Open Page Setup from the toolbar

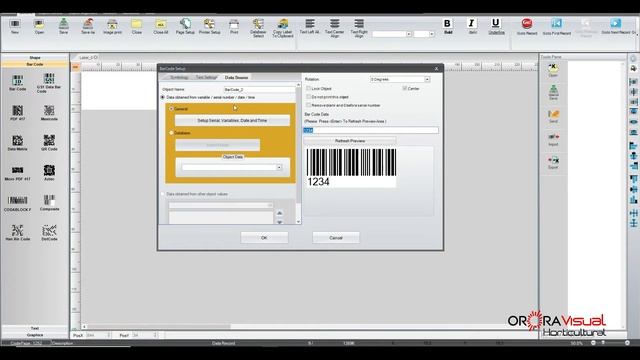pyautogui.click(x=185, y=26)
